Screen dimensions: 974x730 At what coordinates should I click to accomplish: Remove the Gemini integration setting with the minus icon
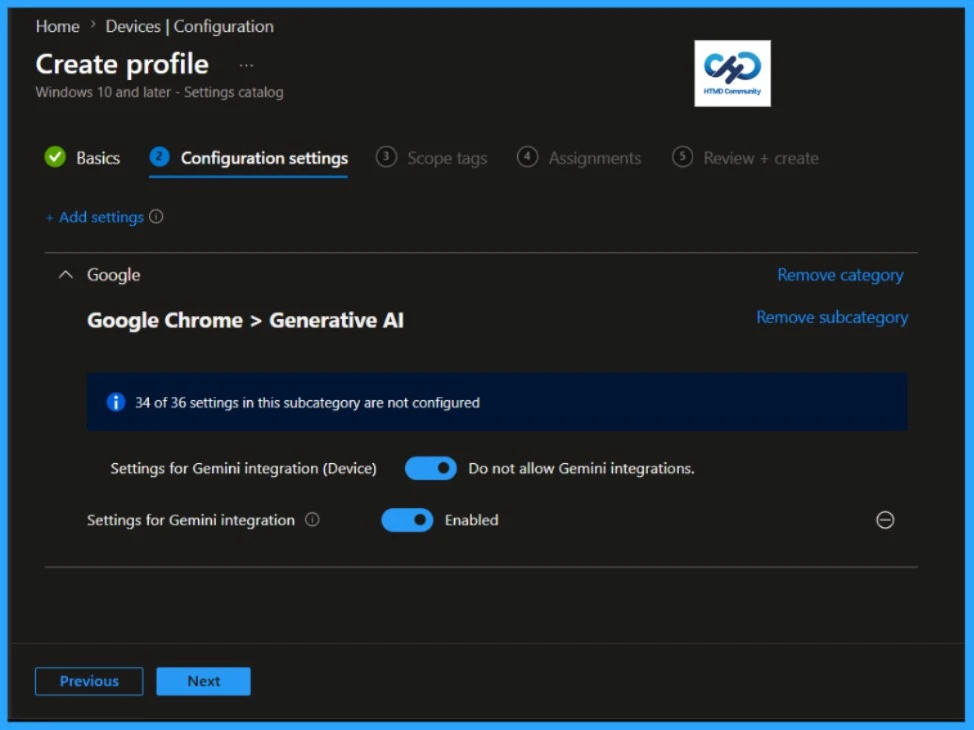coord(885,520)
